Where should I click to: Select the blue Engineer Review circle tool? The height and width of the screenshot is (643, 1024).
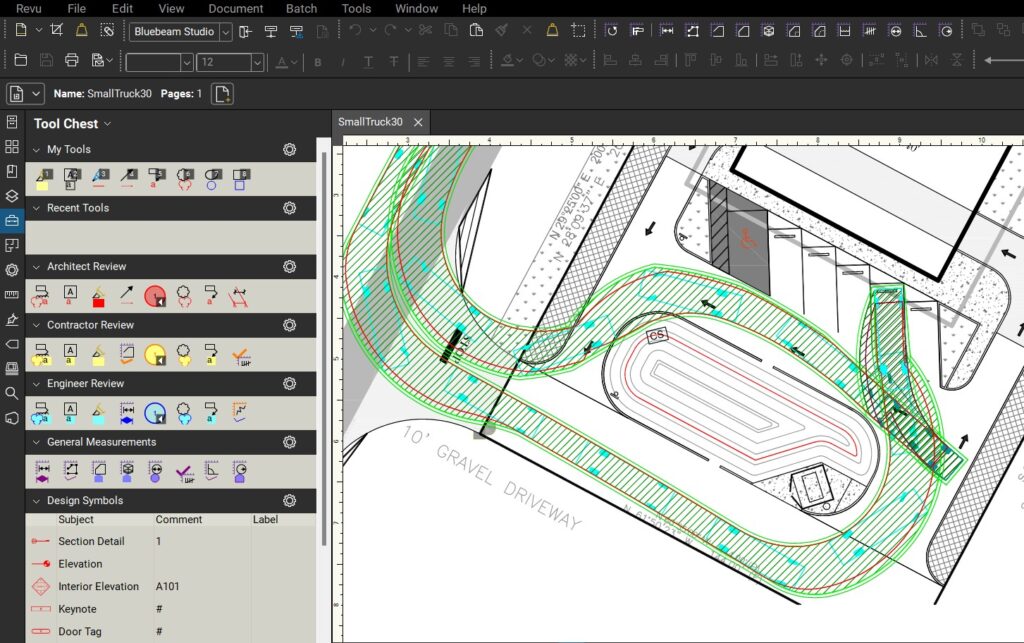click(154, 412)
